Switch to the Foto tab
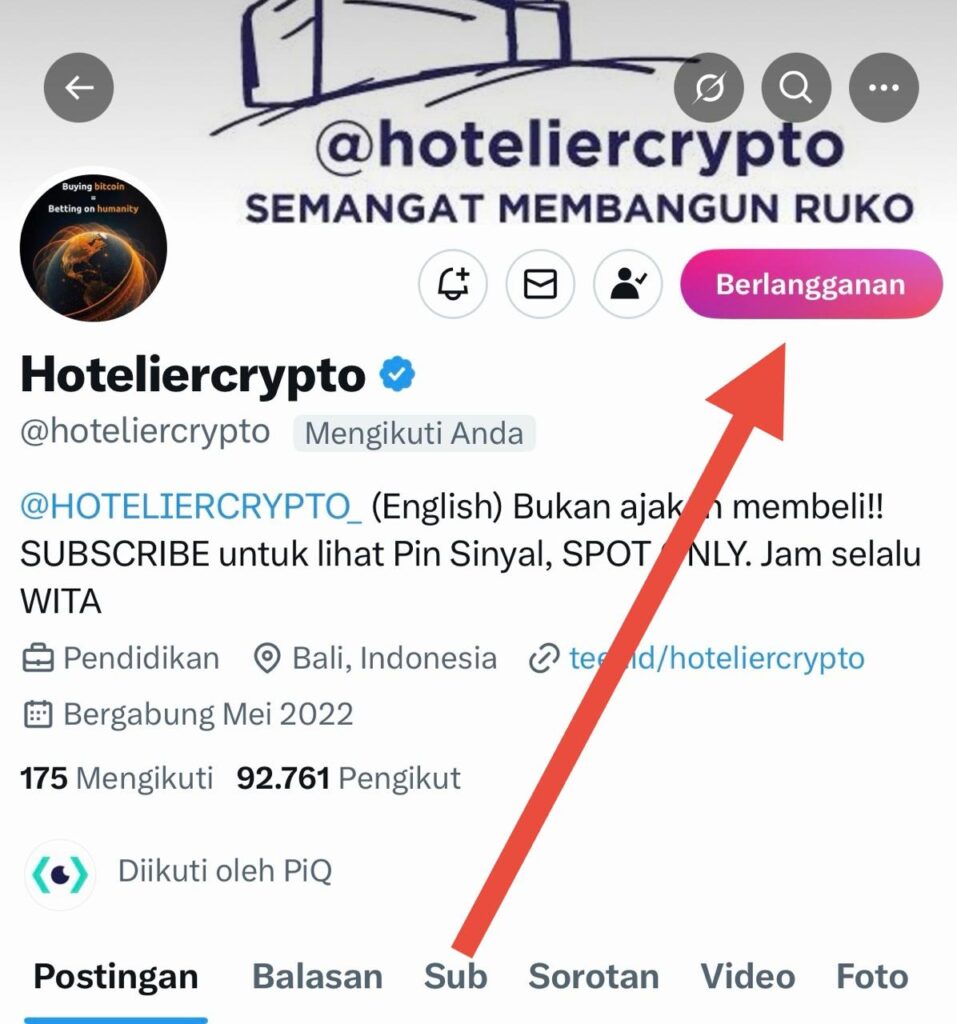Screen dimensions: 957x1024 pyautogui.click(x=872, y=976)
